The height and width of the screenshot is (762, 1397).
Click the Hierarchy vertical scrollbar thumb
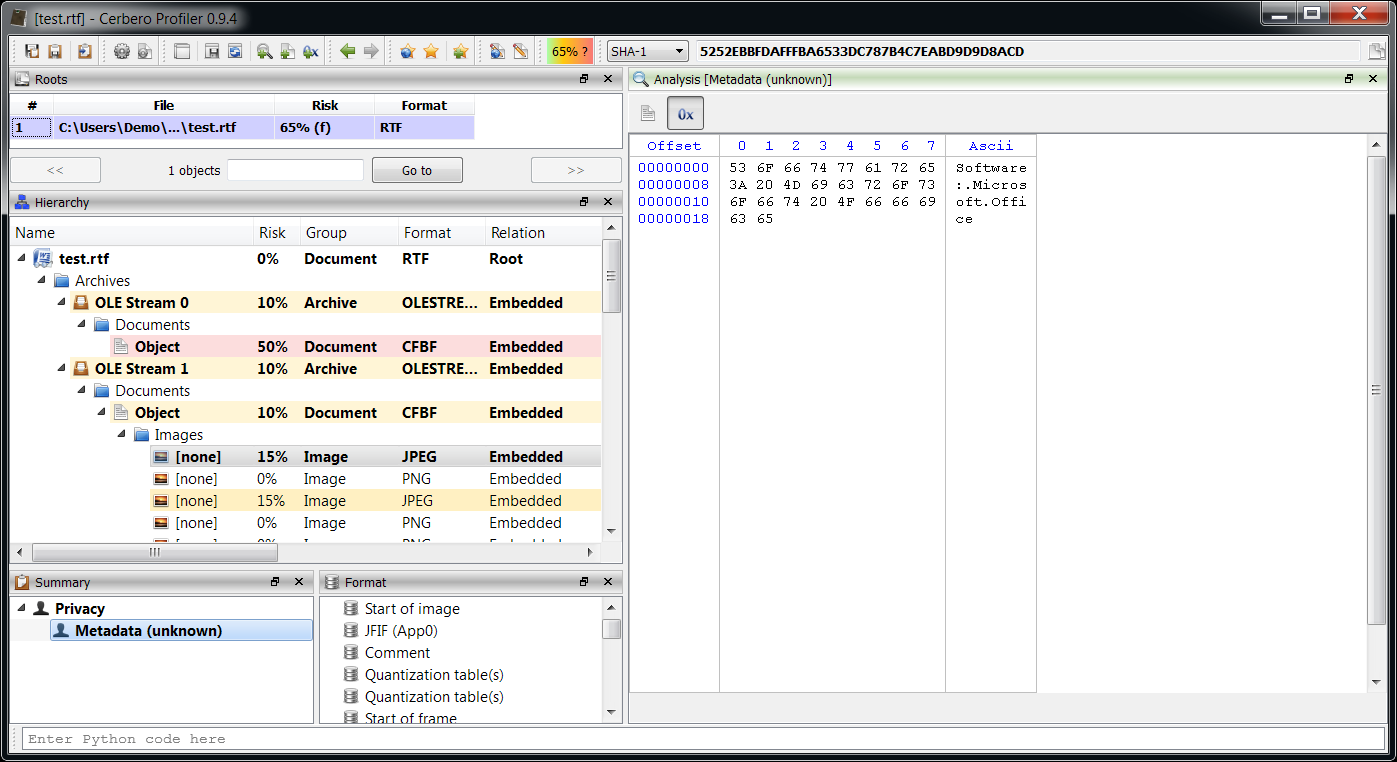612,276
